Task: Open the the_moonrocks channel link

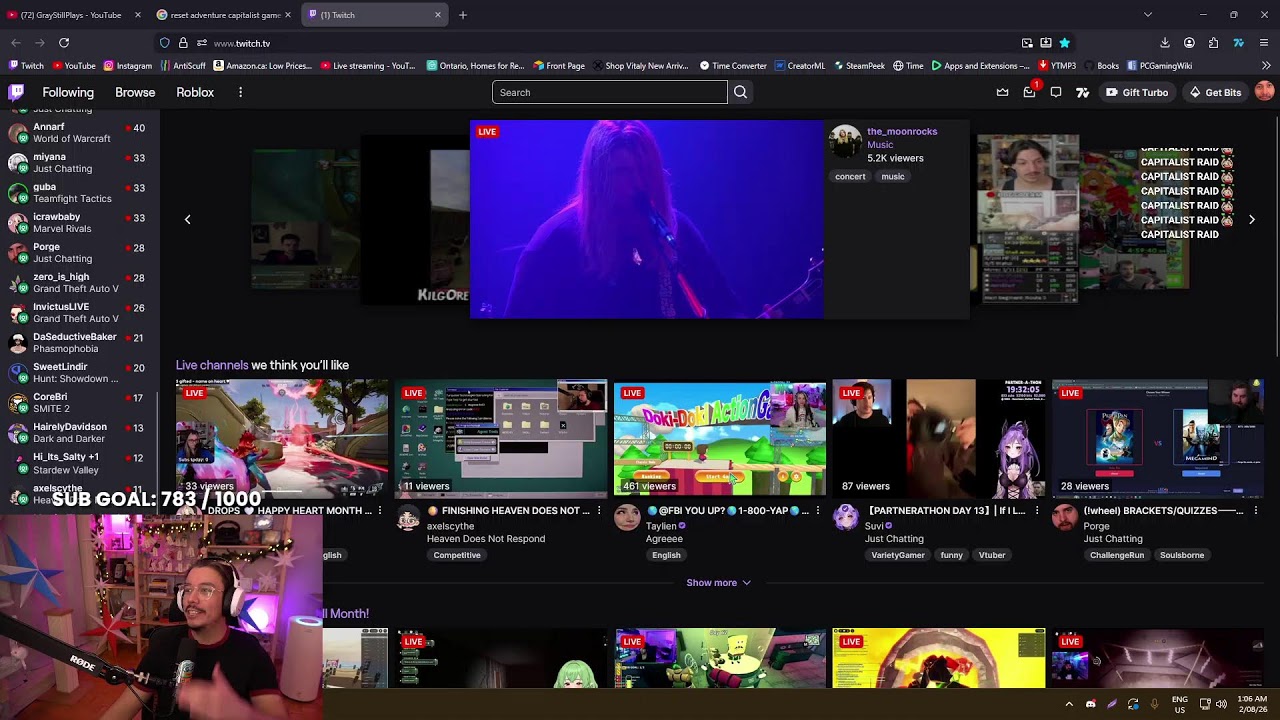Action: 902,131
